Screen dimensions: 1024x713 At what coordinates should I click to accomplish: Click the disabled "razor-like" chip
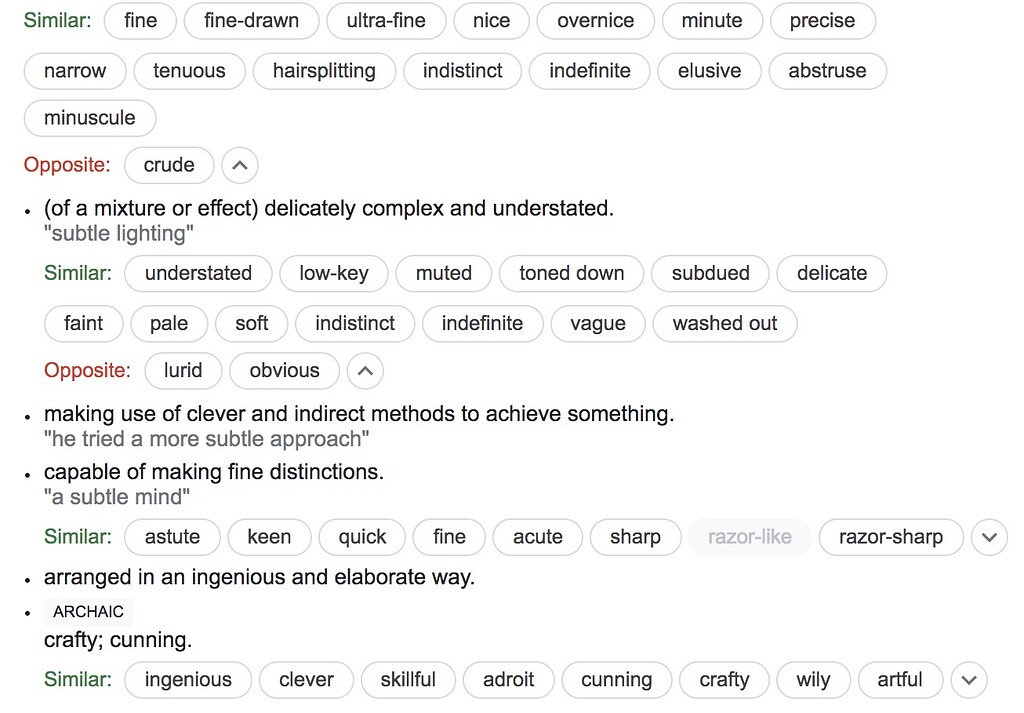click(x=750, y=537)
